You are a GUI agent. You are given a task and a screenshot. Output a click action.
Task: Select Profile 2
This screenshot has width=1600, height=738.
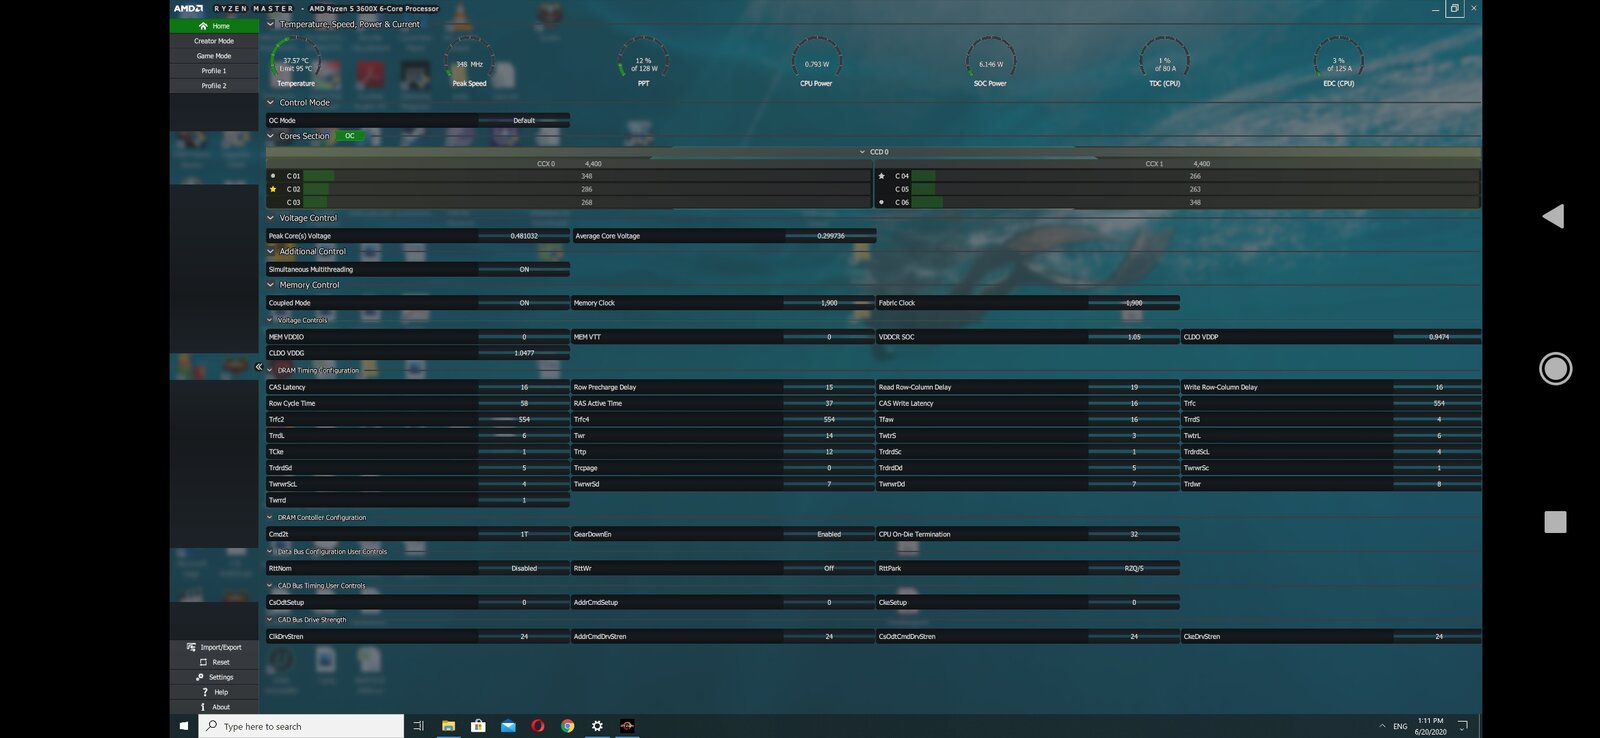tap(214, 86)
